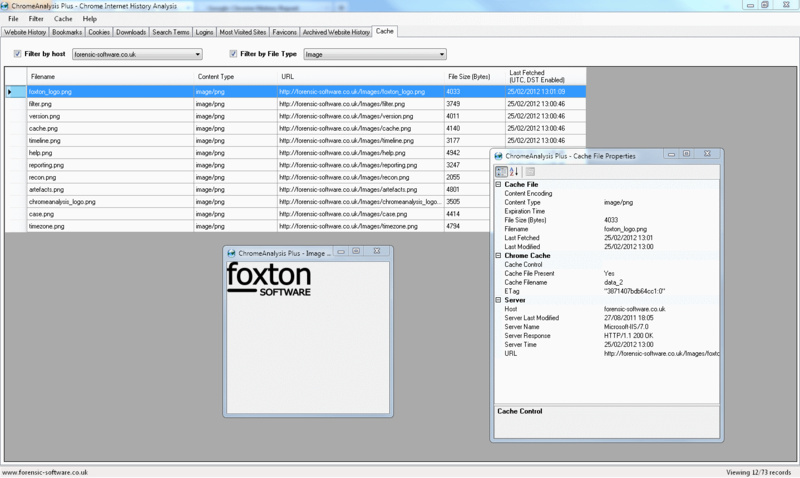Select the timezone.png filename cell
The width and height of the screenshot is (800, 478).
[110, 227]
